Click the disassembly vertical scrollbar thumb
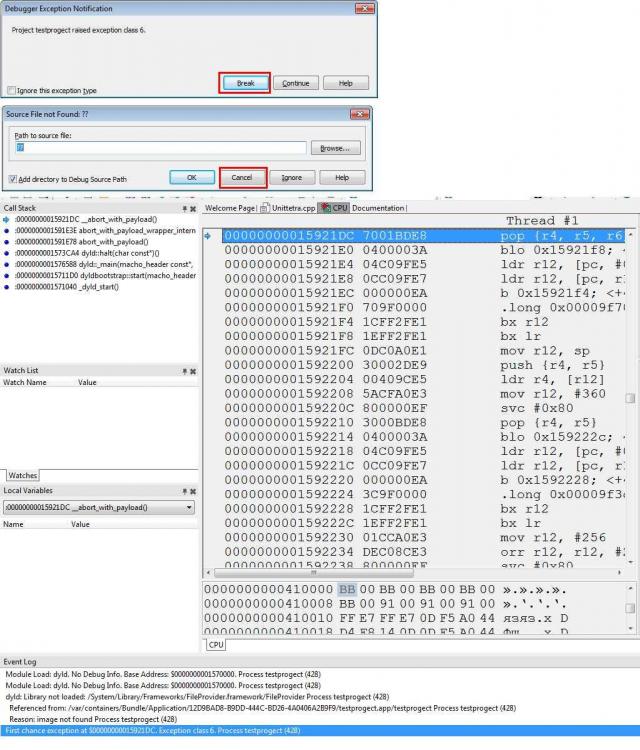This screenshot has height=750, width=640. tap(630, 398)
